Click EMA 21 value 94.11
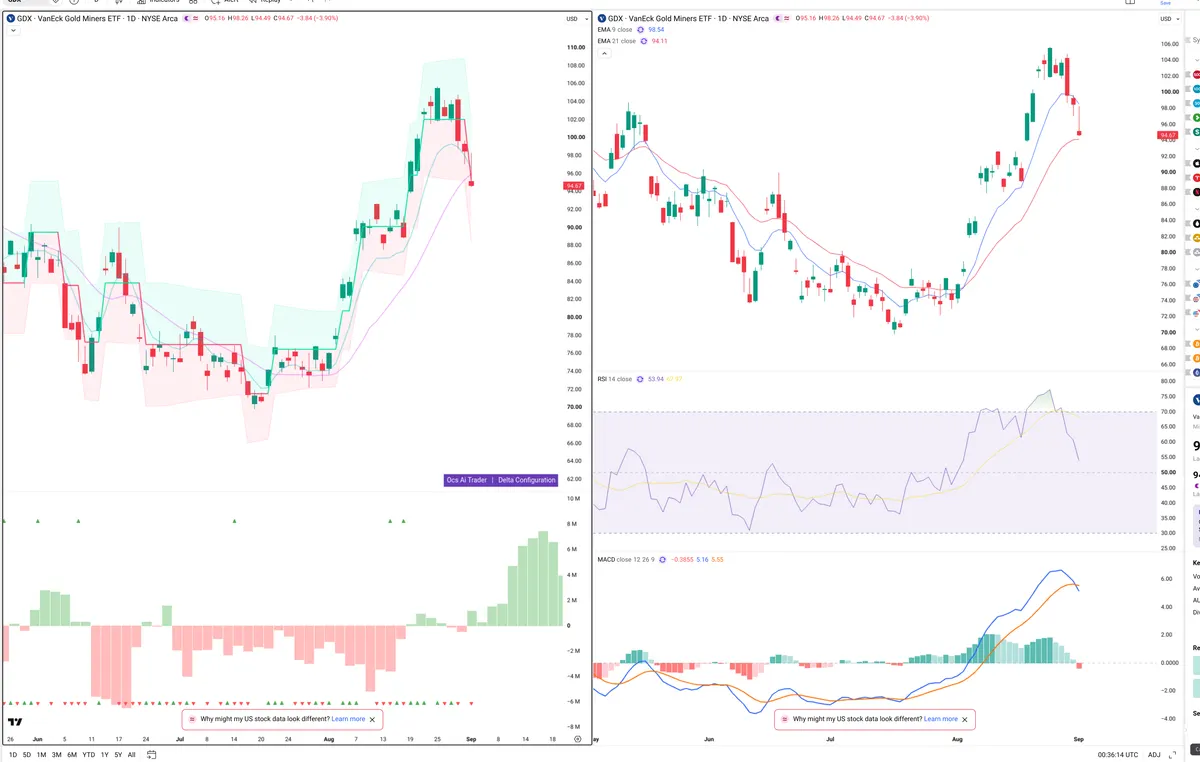 click(x=659, y=41)
